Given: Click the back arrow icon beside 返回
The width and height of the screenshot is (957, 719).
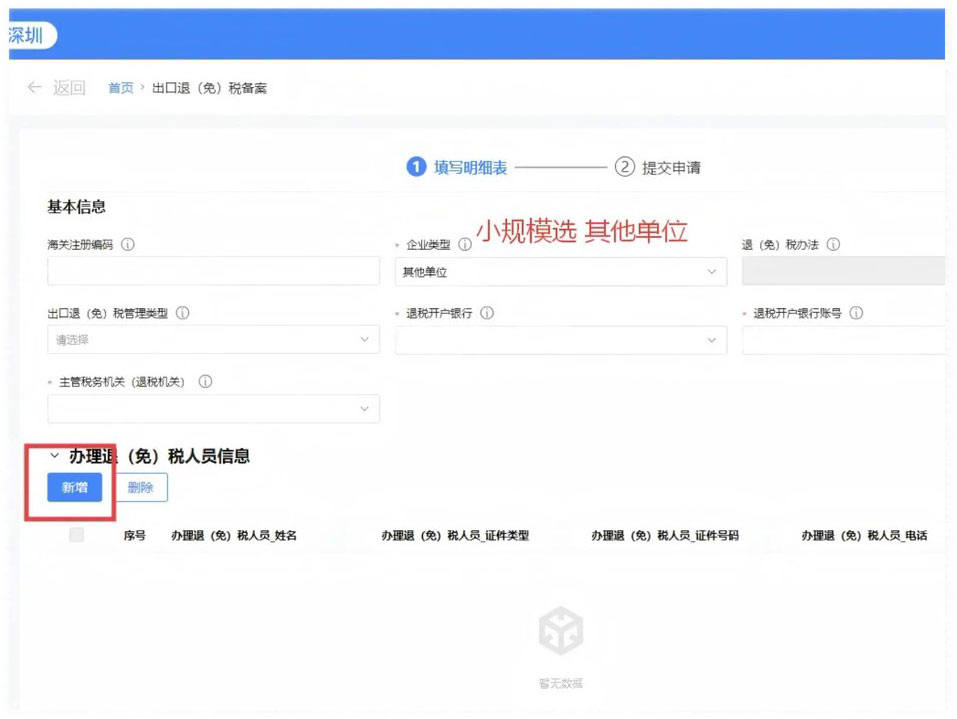Looking at the screenshot, I should (32, 88).
